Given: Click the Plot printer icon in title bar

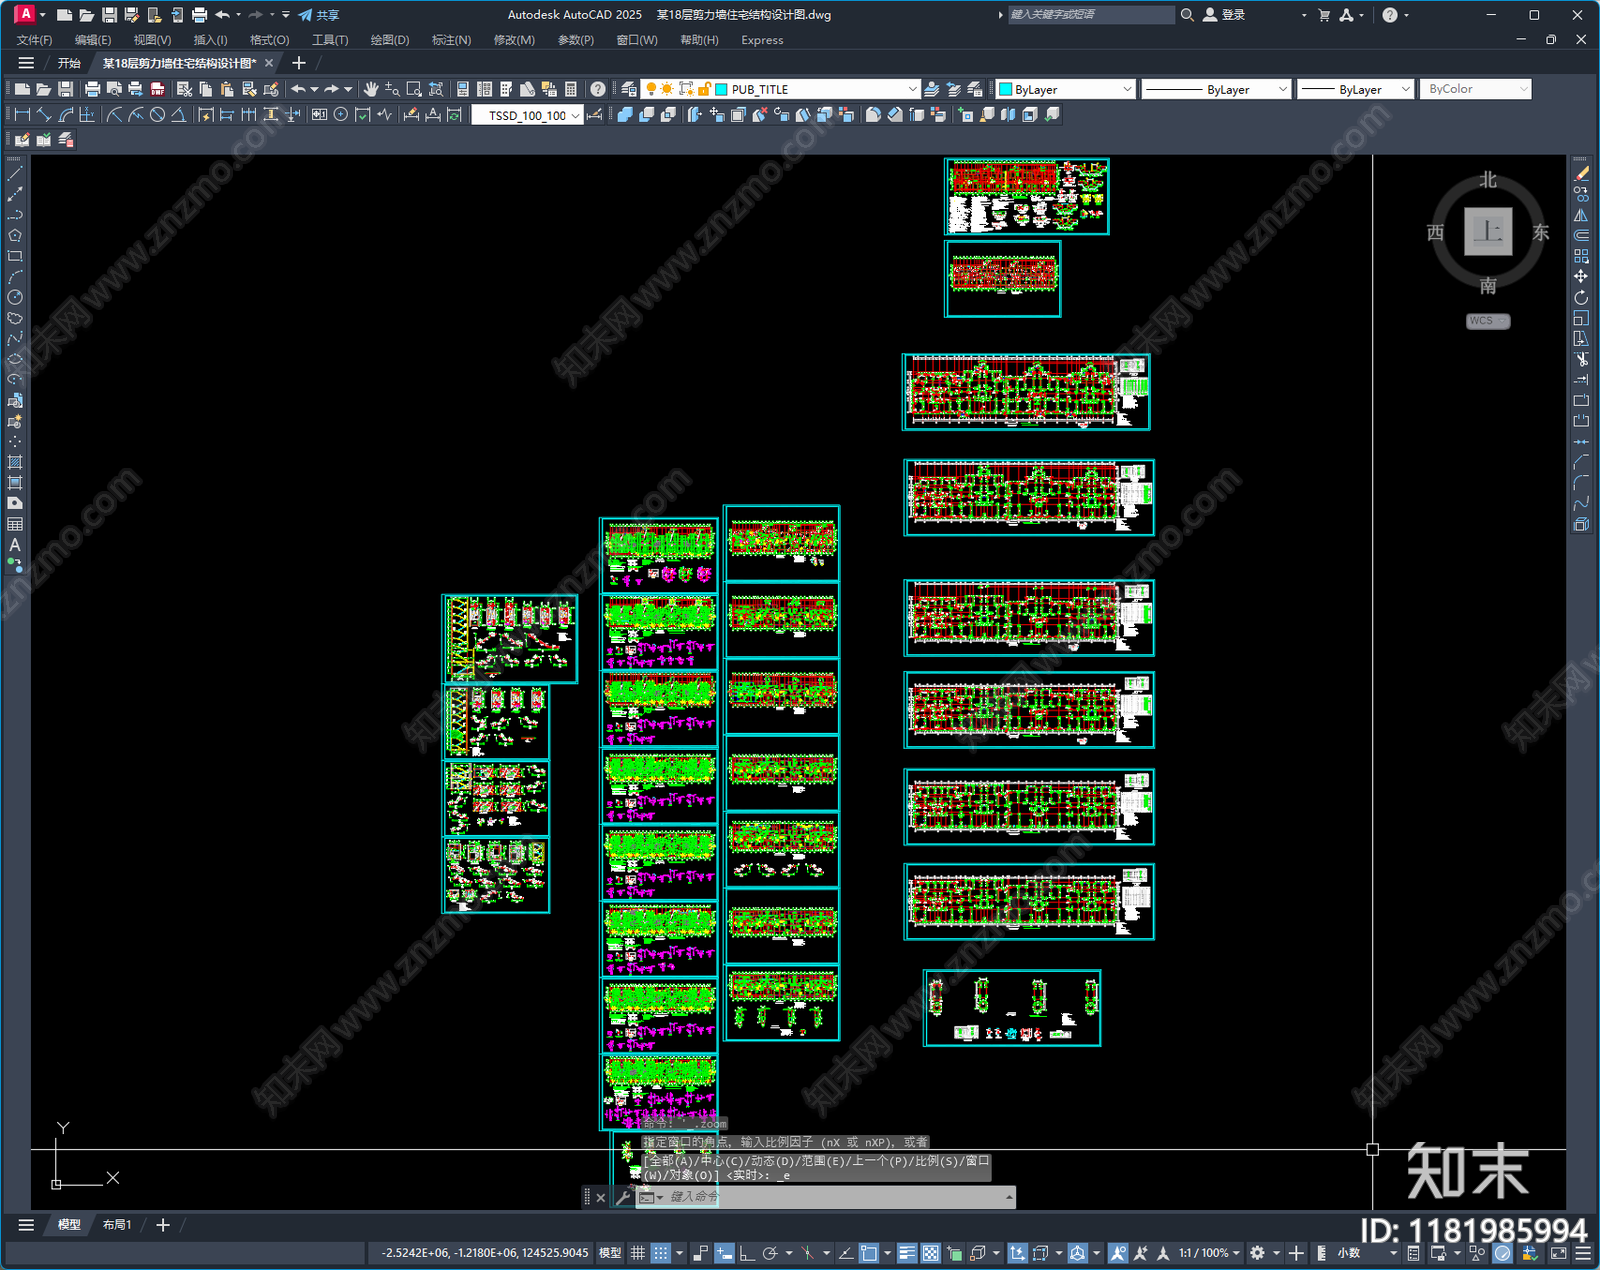Looking at the screenshot, I should pos(199,15).
